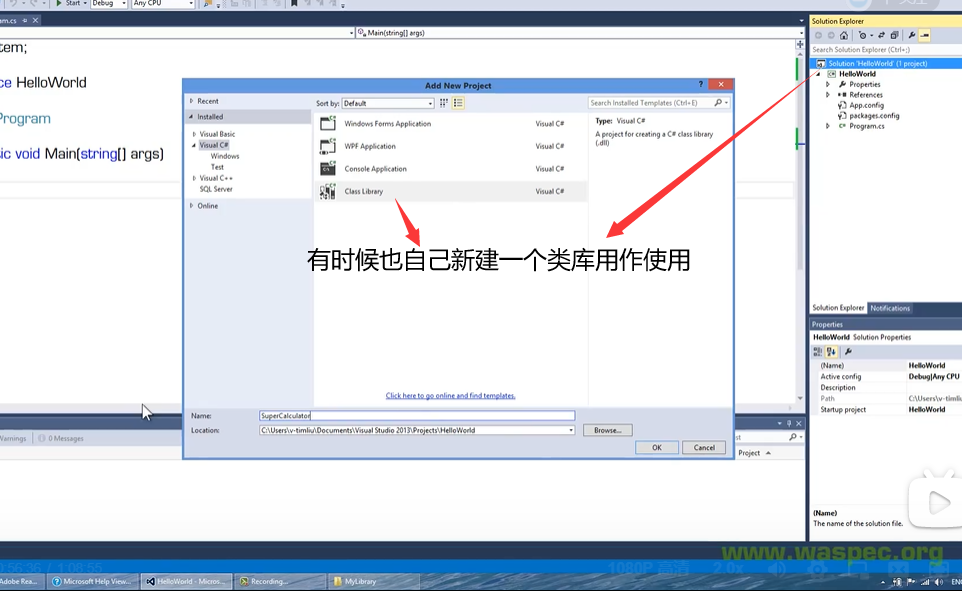Viewport: 962px width, 597px height.
Task: Select Test under Visual C#
Action: coord(217,167)
